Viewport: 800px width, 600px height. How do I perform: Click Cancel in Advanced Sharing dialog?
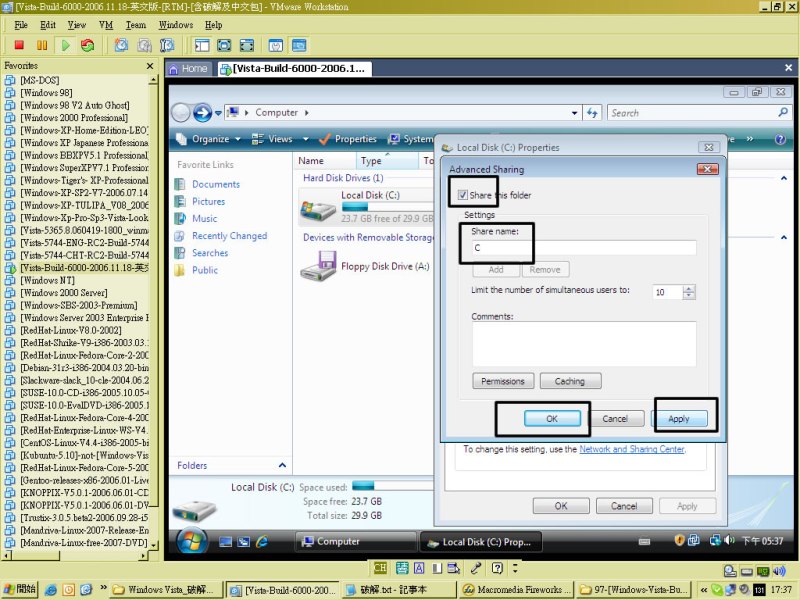615,419
